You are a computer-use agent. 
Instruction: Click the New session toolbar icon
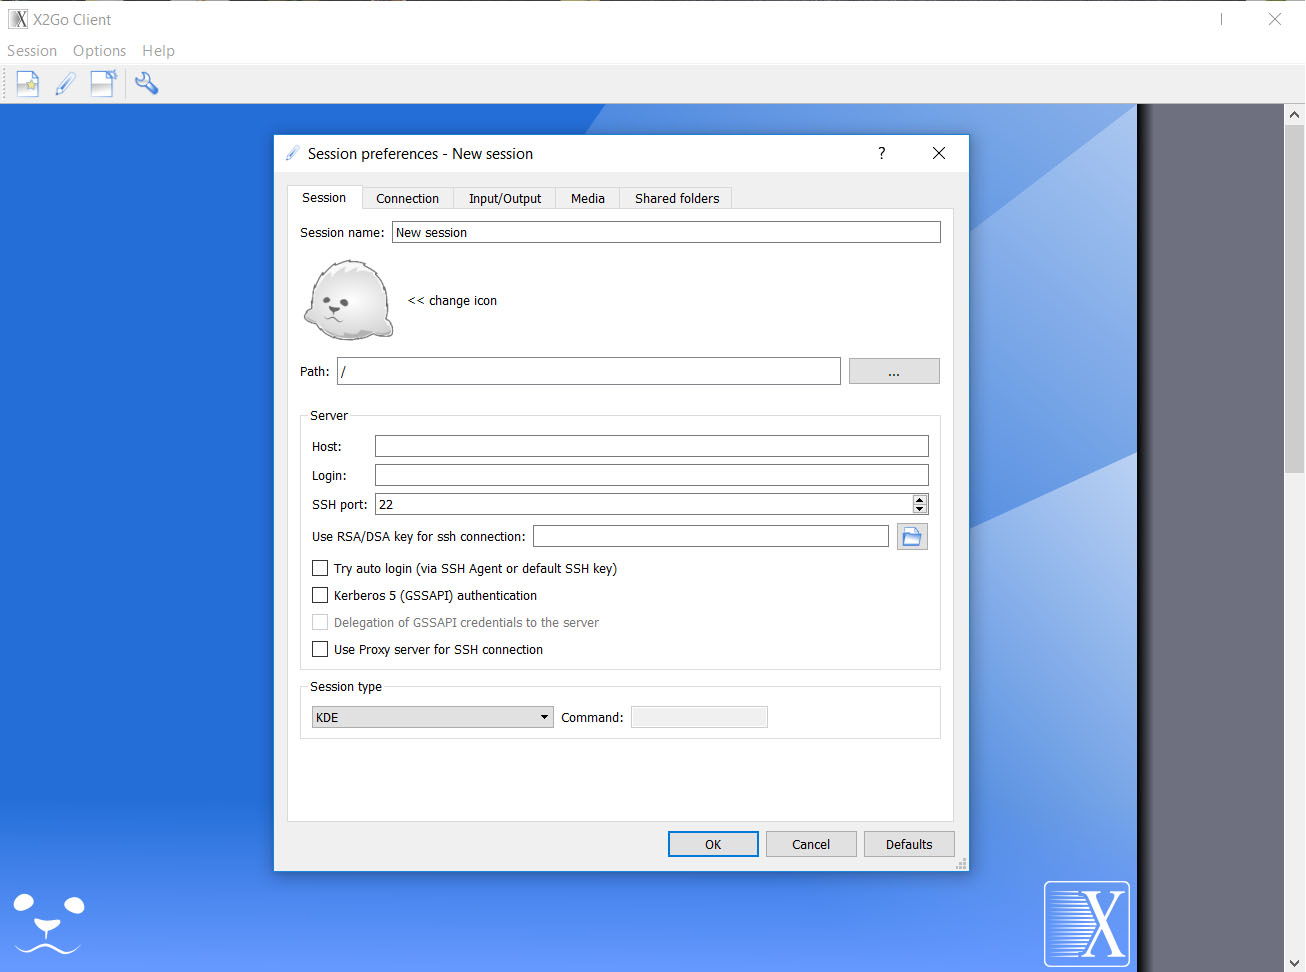pos(27,84)
